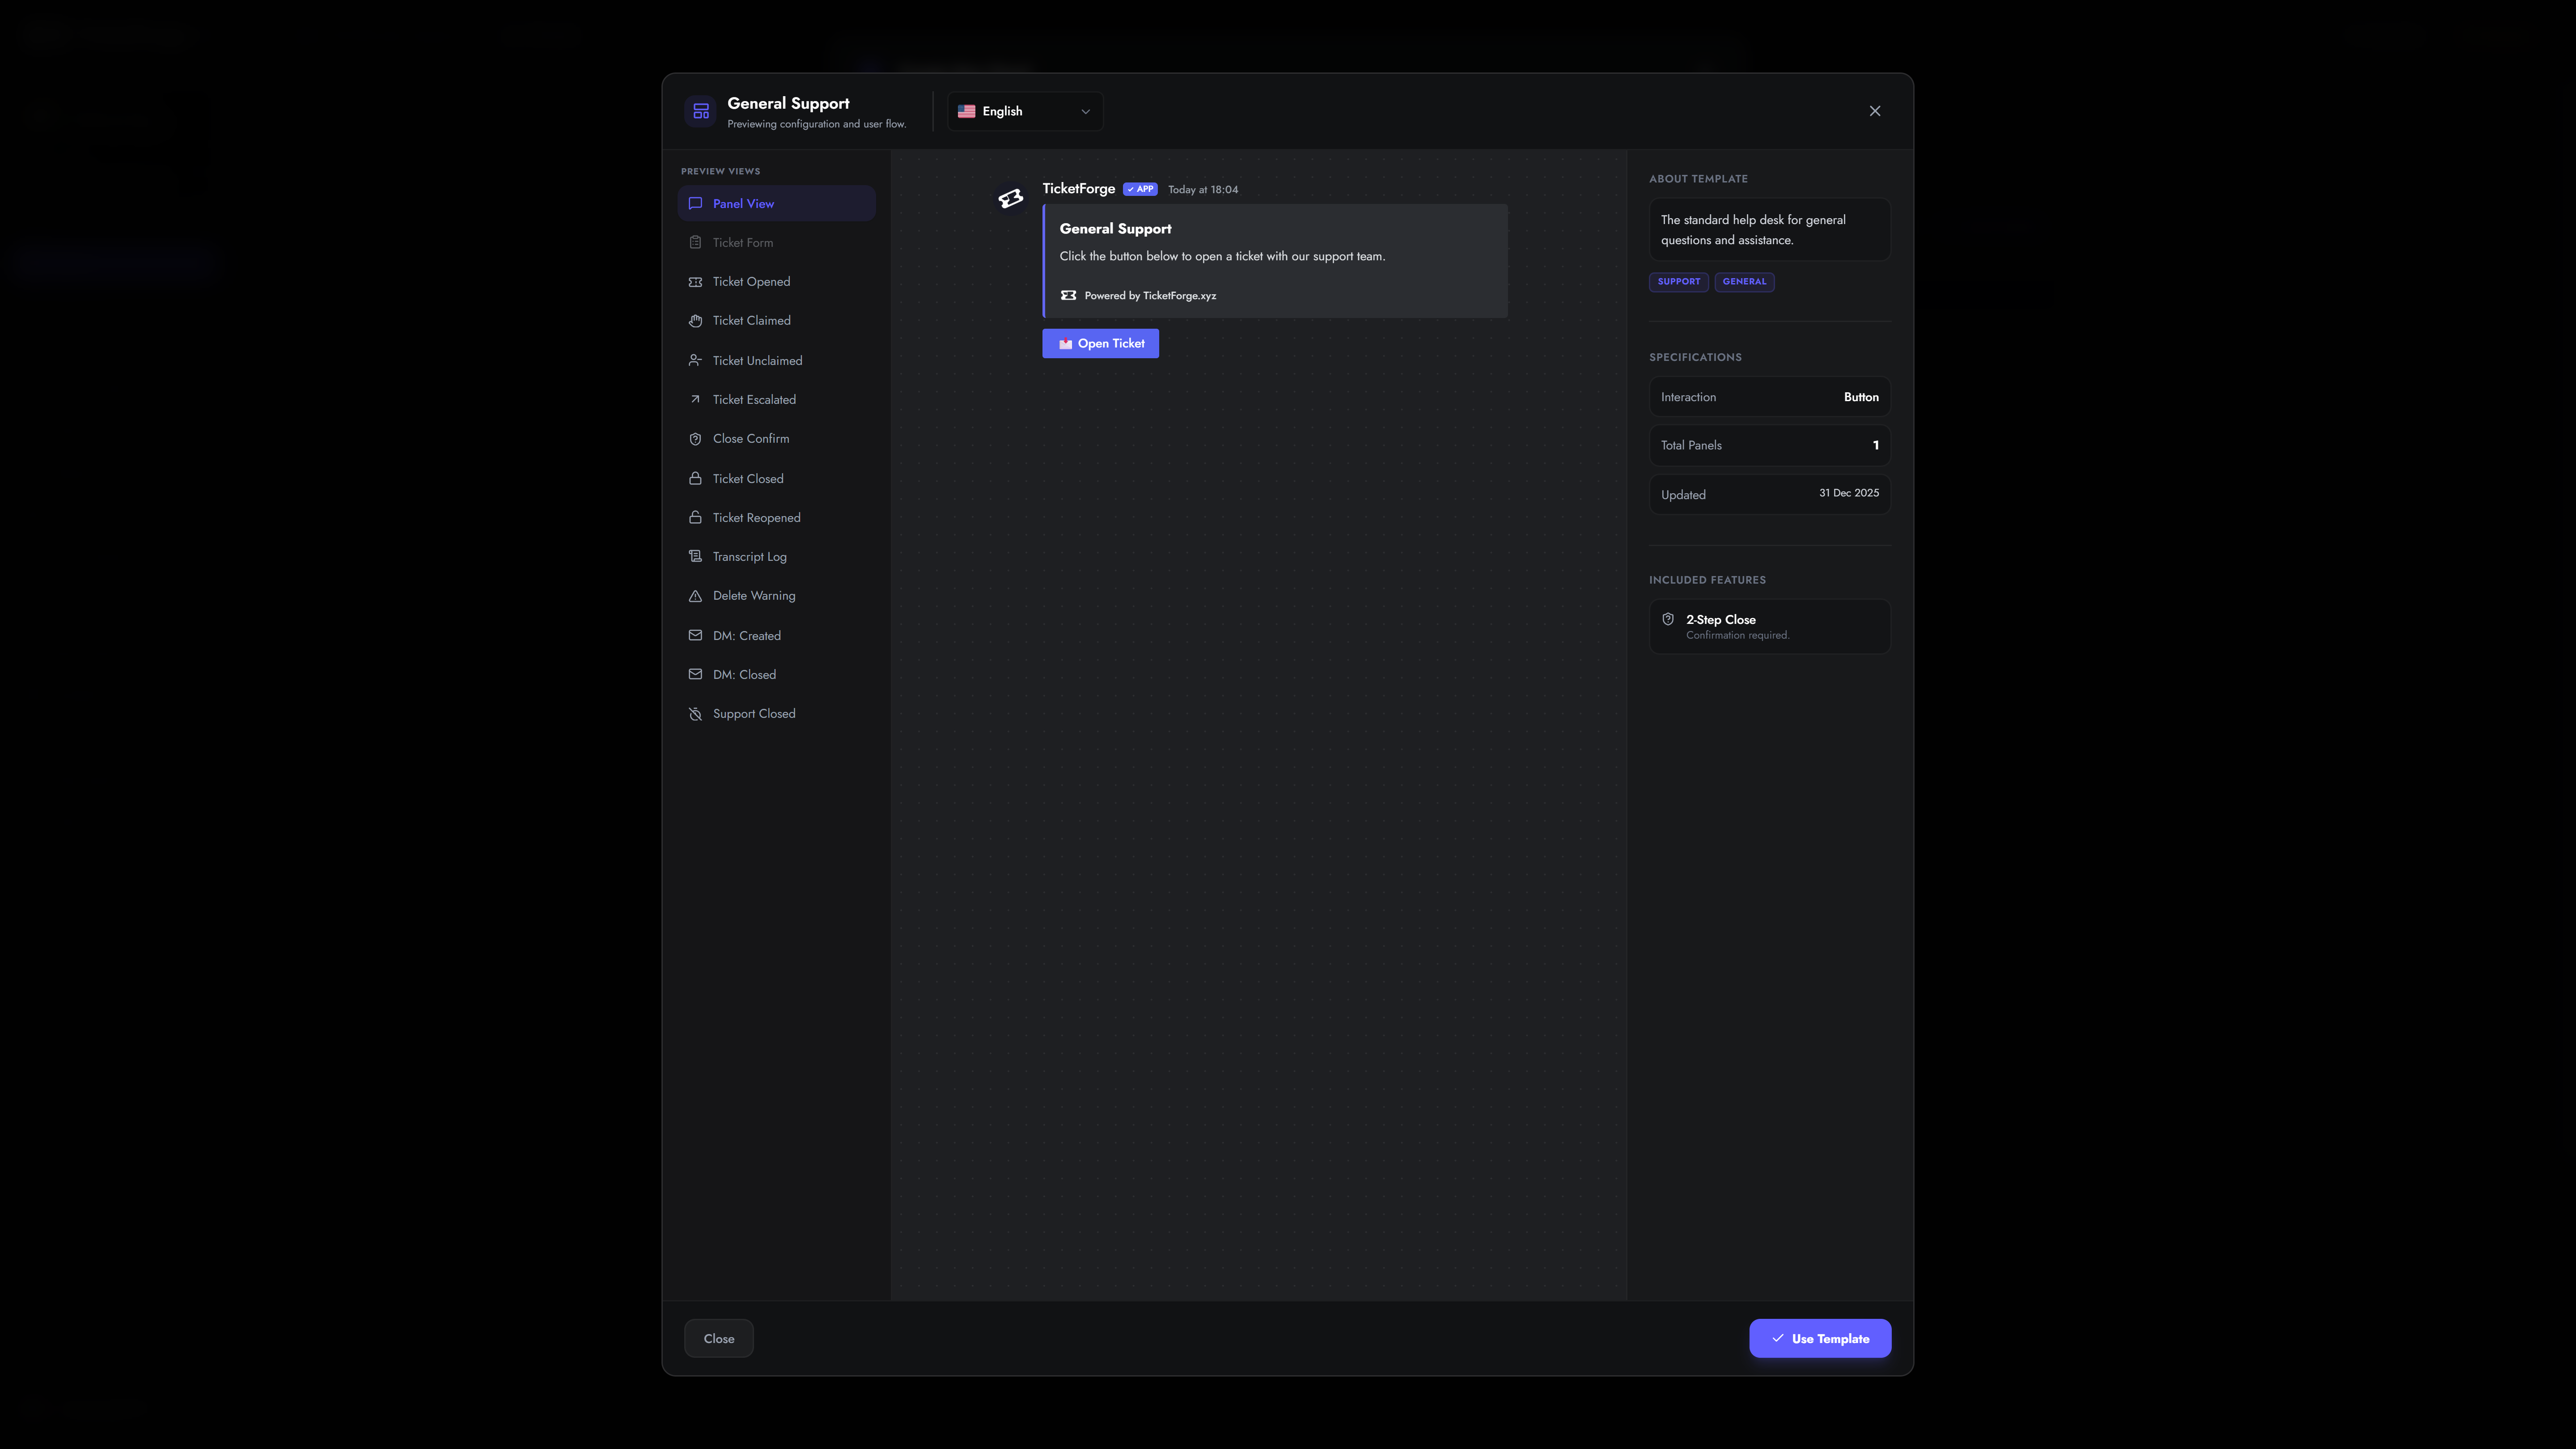Click the DM: Closed envelope icon
The width and height of the screenshot is (2576, 1449).
coord(695,674)
